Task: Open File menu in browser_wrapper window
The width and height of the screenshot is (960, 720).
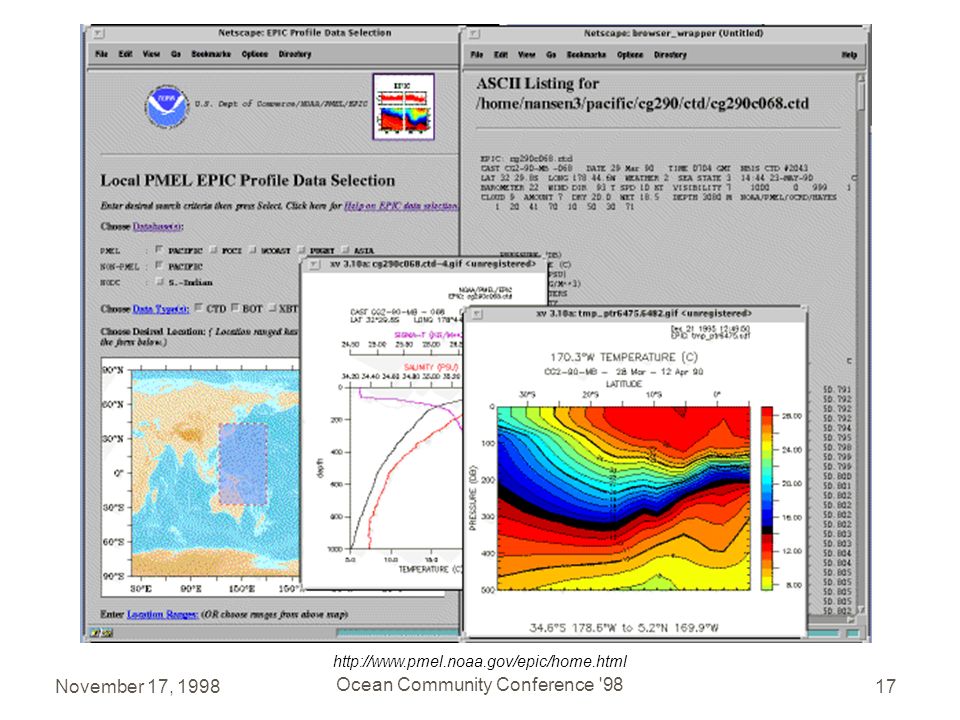Action: (x=477, y=54)
